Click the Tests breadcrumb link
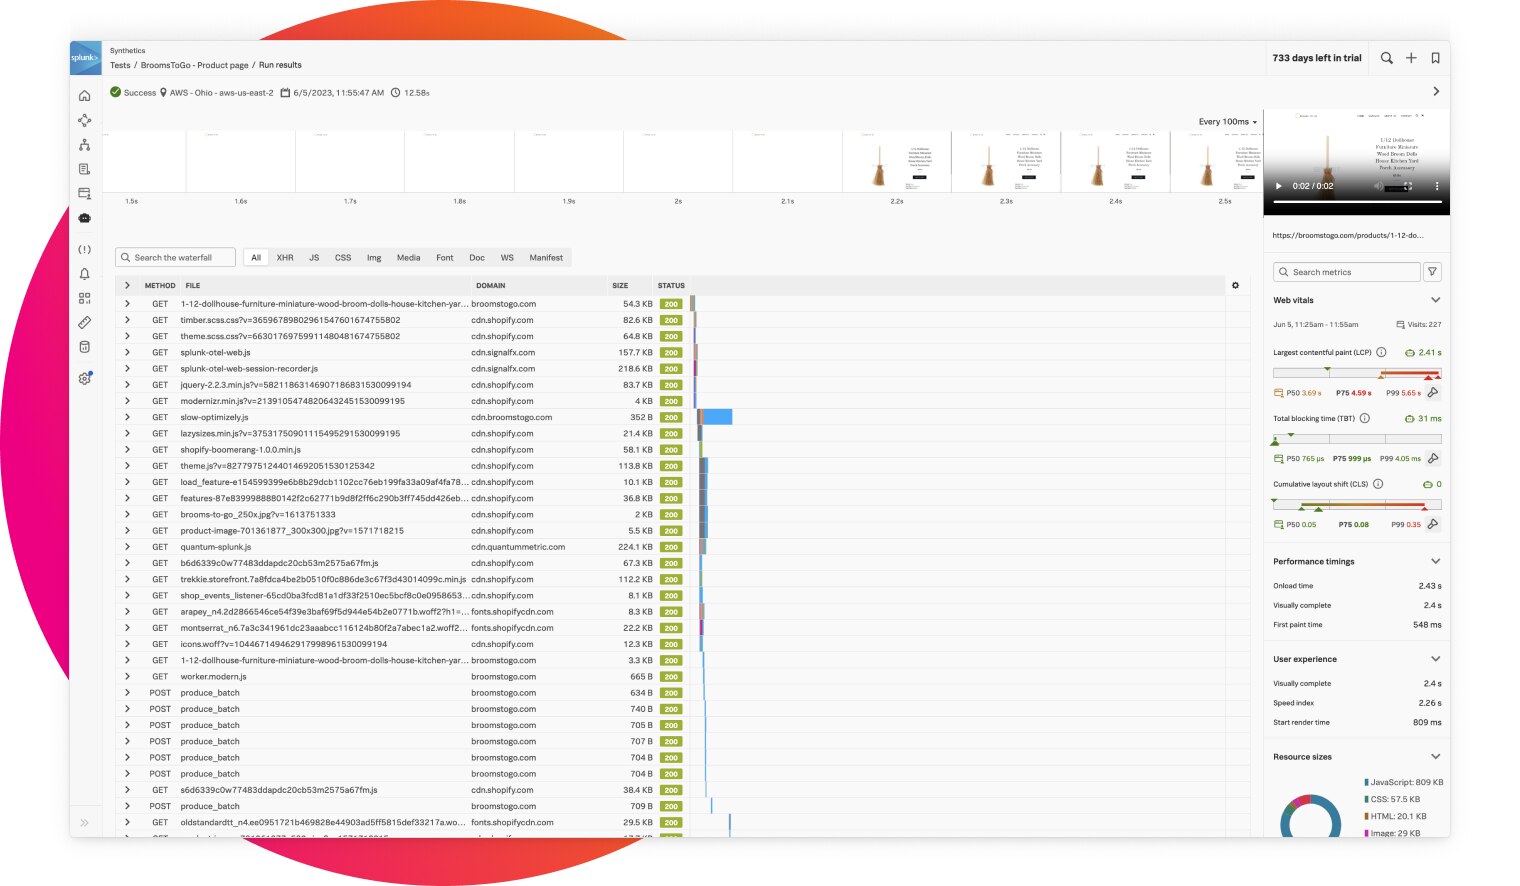This screenshot has height=886, width=1520. click(x=120, y=65)
